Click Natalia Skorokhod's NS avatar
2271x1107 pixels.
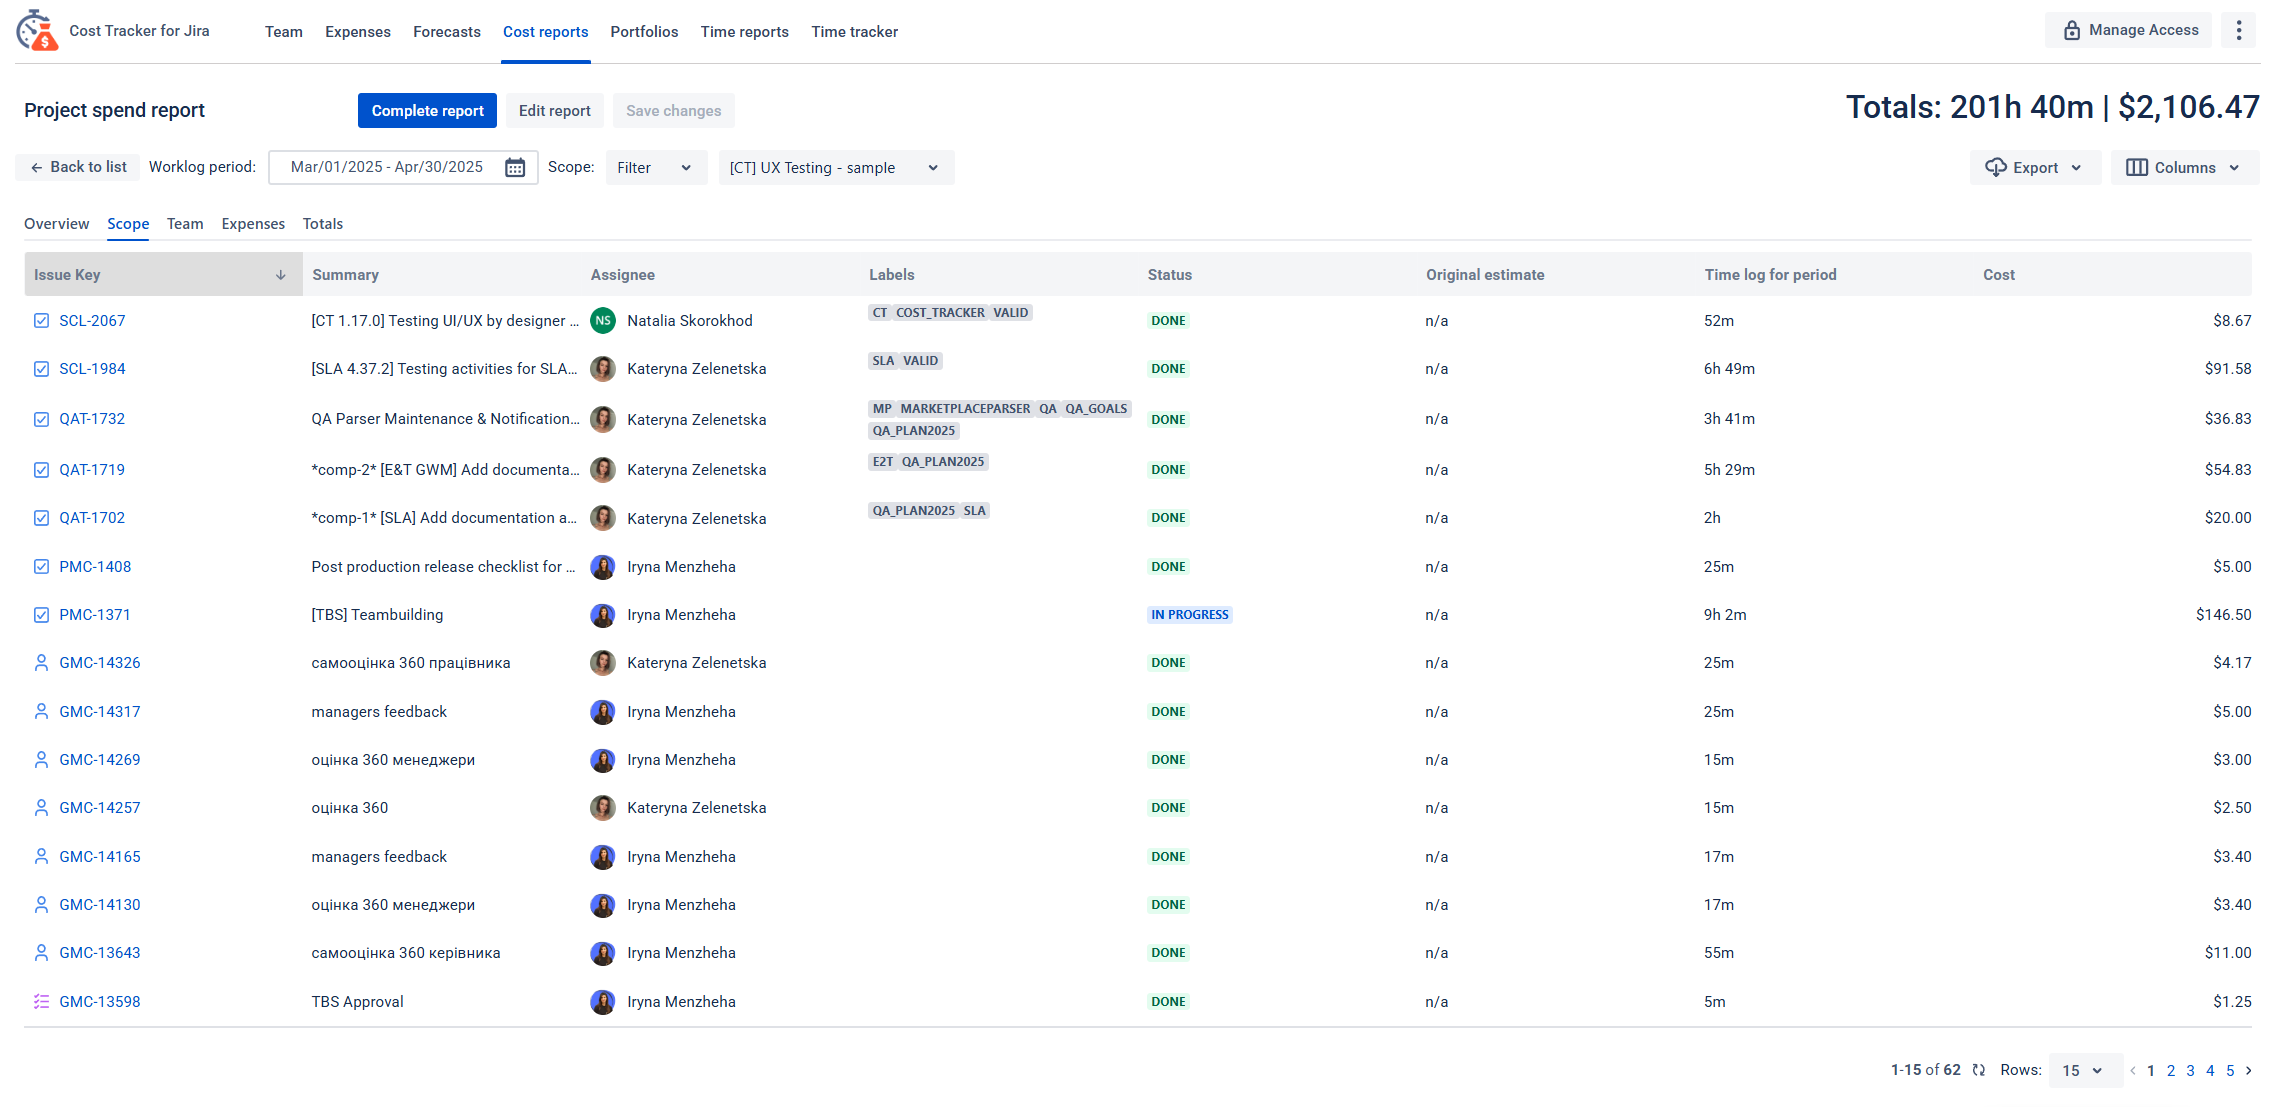(603, 321)
